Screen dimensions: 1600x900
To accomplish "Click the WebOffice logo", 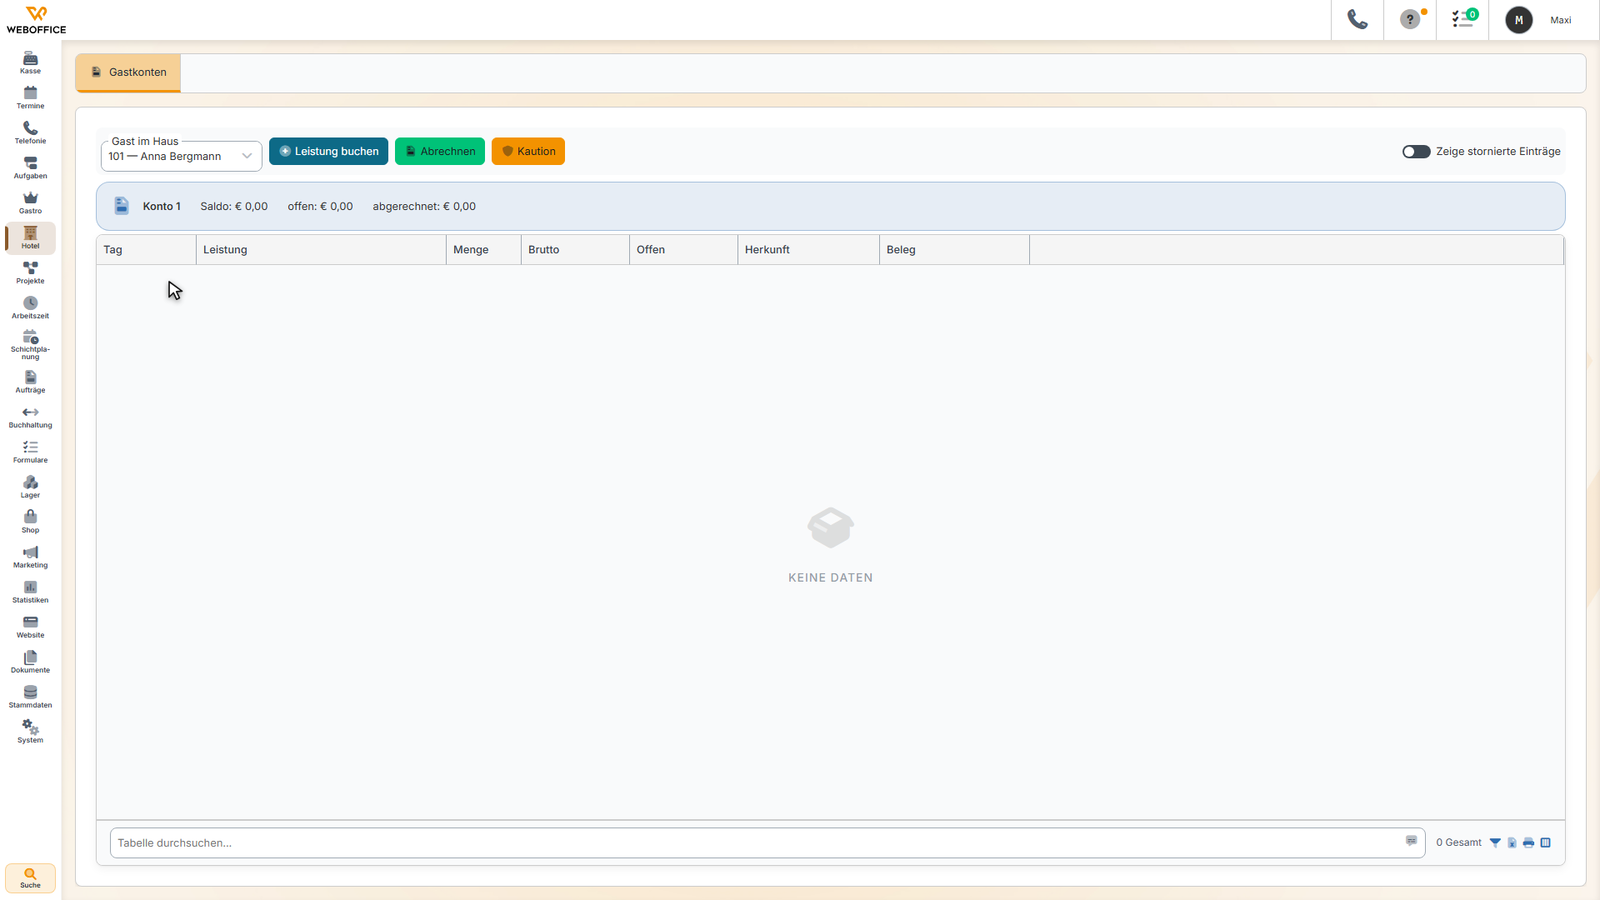I will pyautogui.click(x=36, y=20).
